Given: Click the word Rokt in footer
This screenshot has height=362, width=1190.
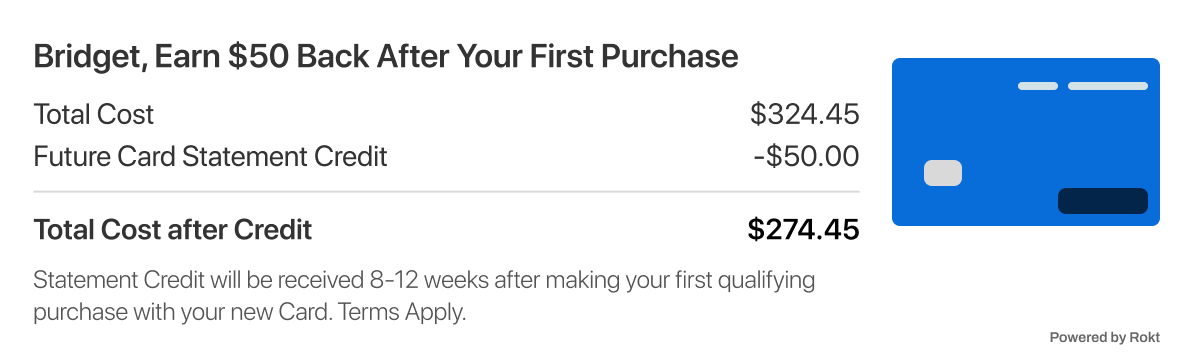Looking at the screenshot, I should click(x=1144, y=337).
